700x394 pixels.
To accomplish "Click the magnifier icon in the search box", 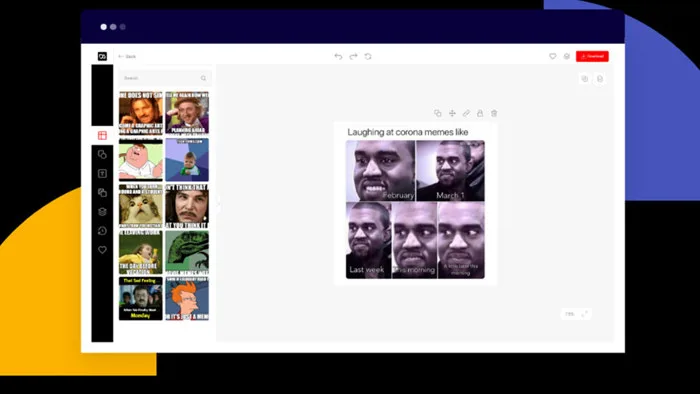I will [204, 78].
